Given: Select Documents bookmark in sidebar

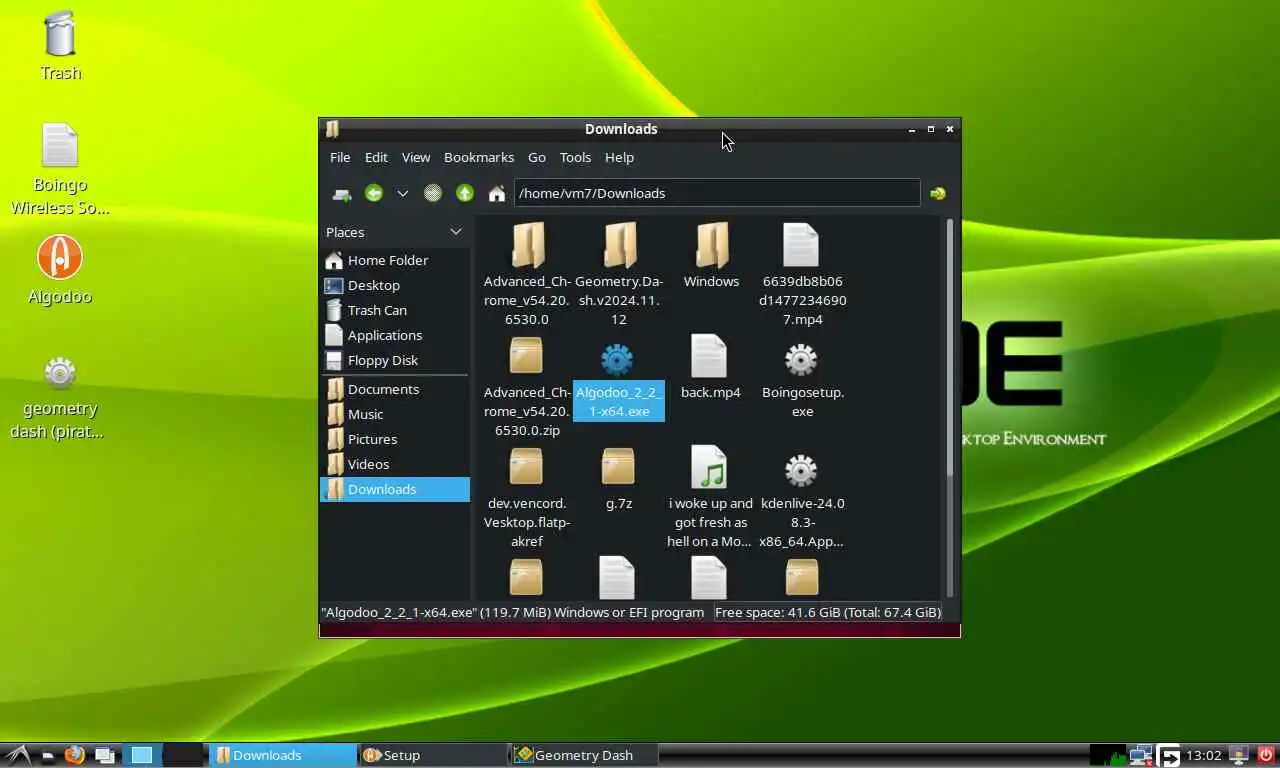Looking at the screenshot, I should point(395,389).
